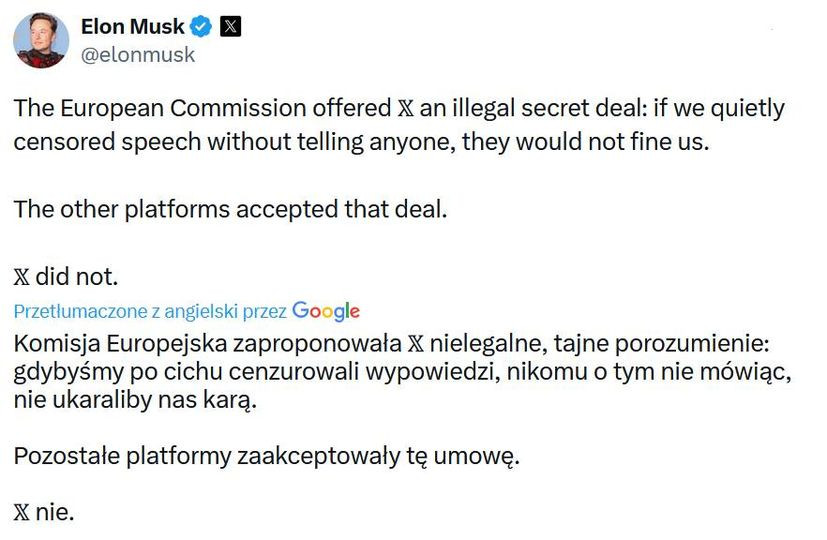Click the X glyph after "zaproponowała"
The width and height of the screenshot is (827, 540).
coord(416,344)
